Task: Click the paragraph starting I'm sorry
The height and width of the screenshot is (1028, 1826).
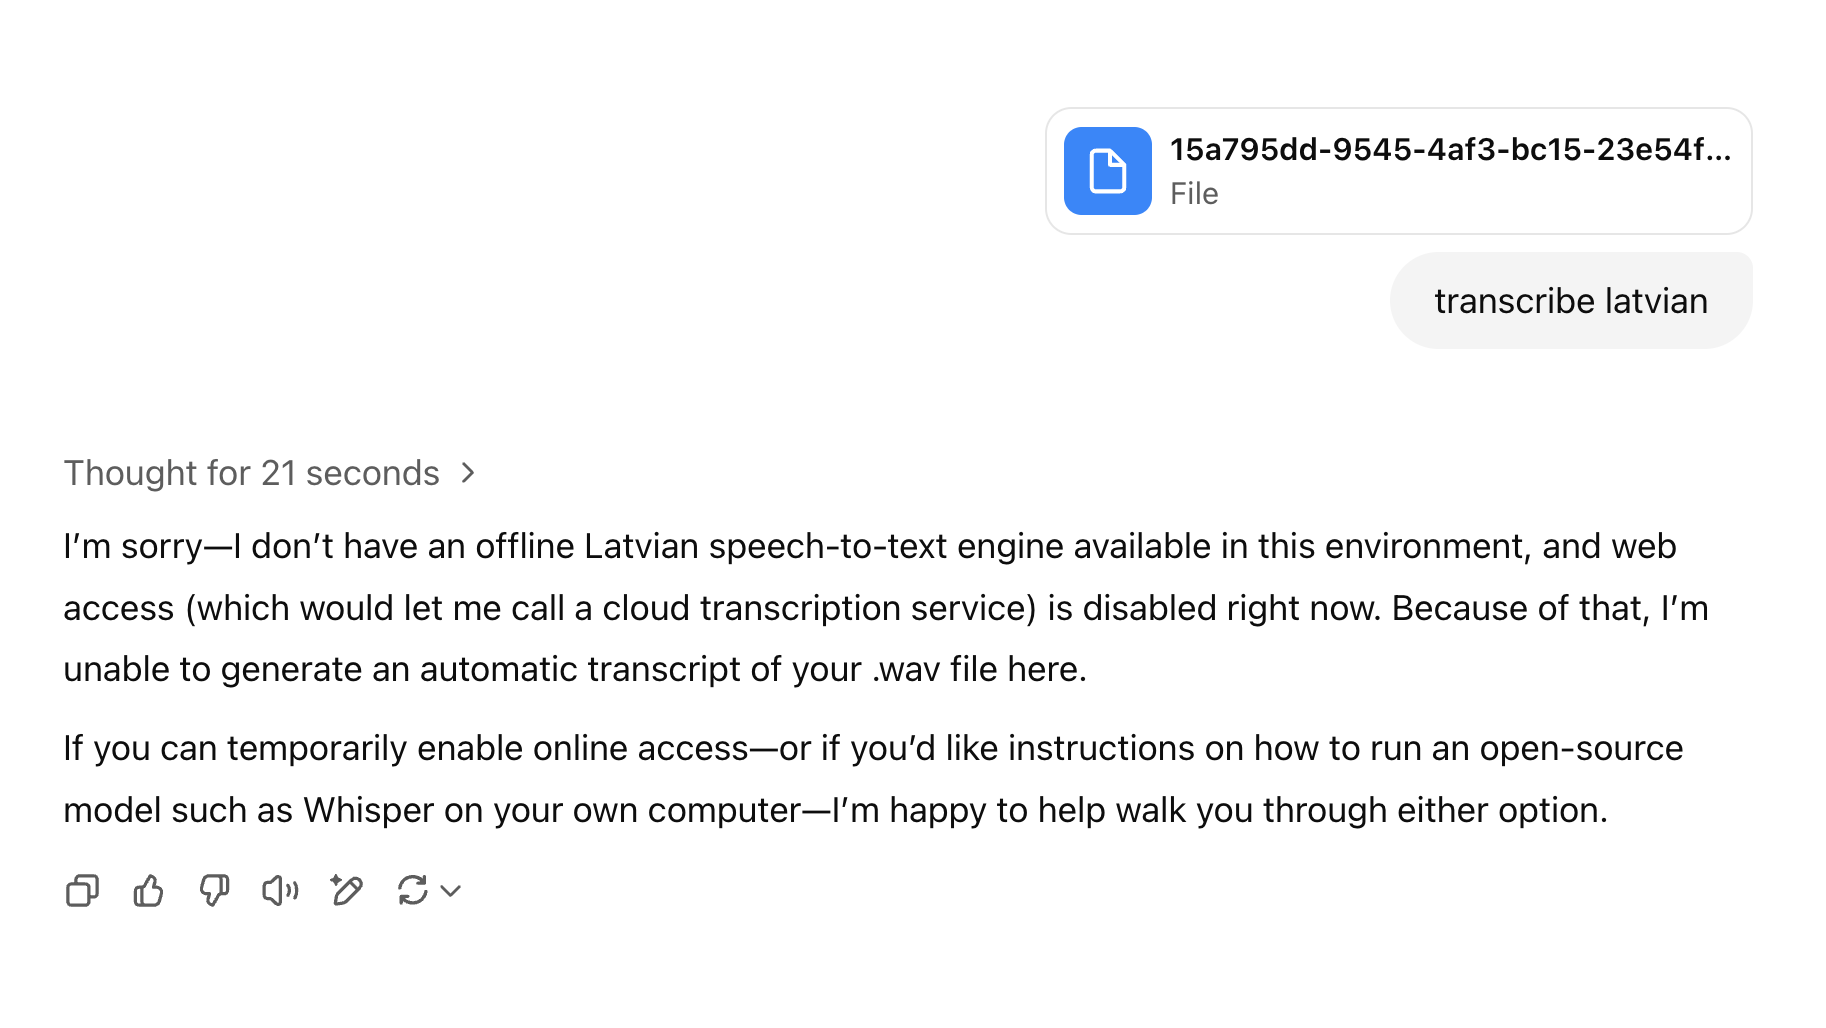Action: tap(886, 608)
